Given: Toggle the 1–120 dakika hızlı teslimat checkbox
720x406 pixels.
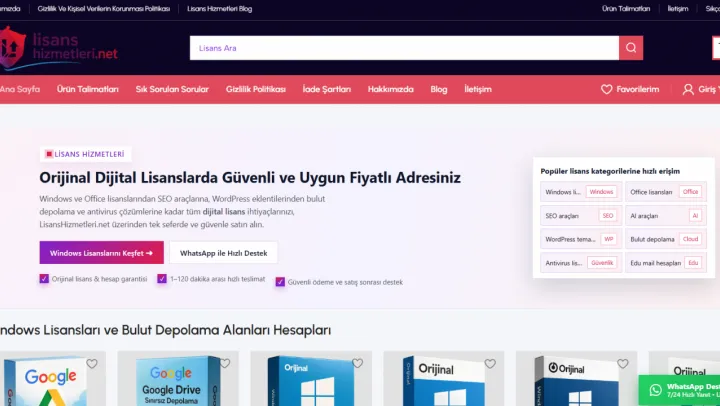Looking at the screenshot, I should tap(162, 279).
